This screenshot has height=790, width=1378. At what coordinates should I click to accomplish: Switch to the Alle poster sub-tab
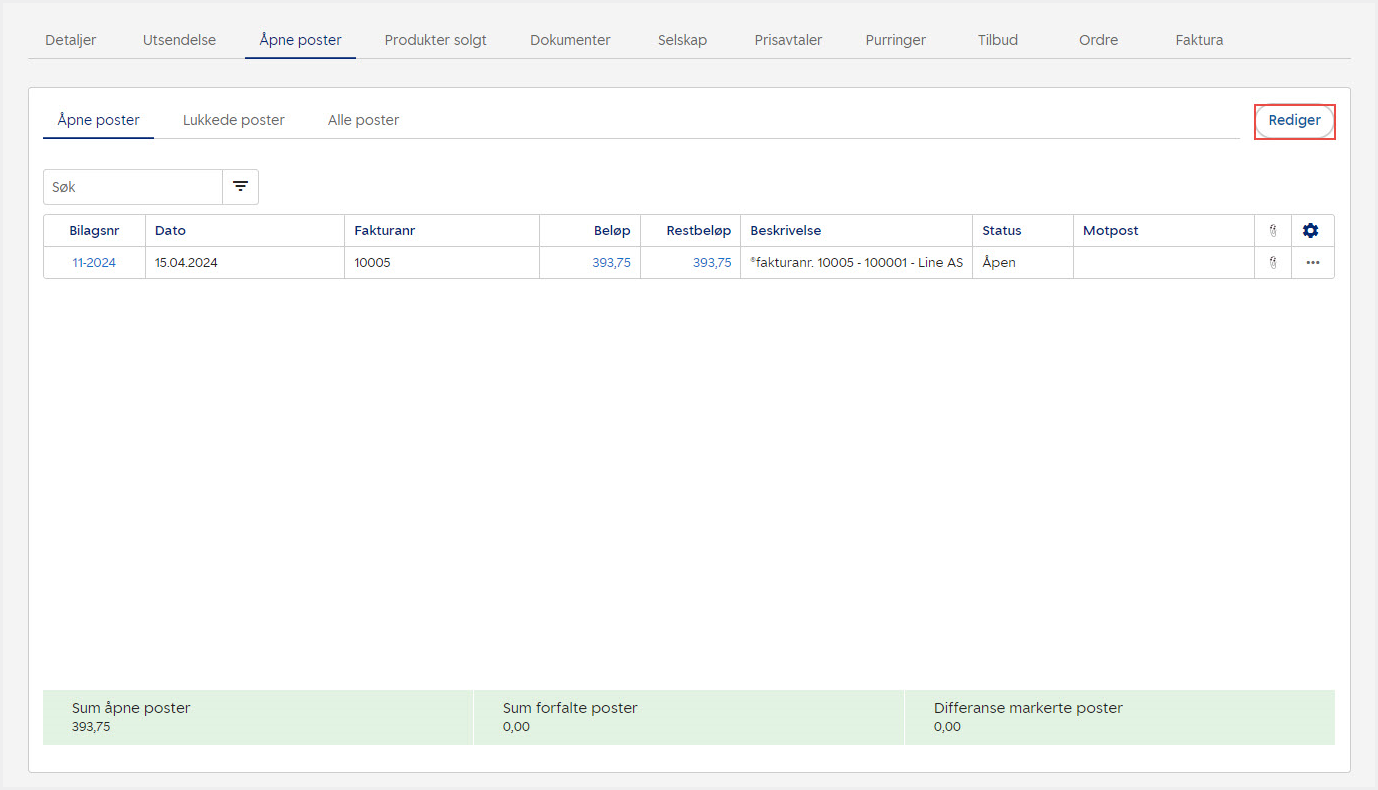point(363,120)
